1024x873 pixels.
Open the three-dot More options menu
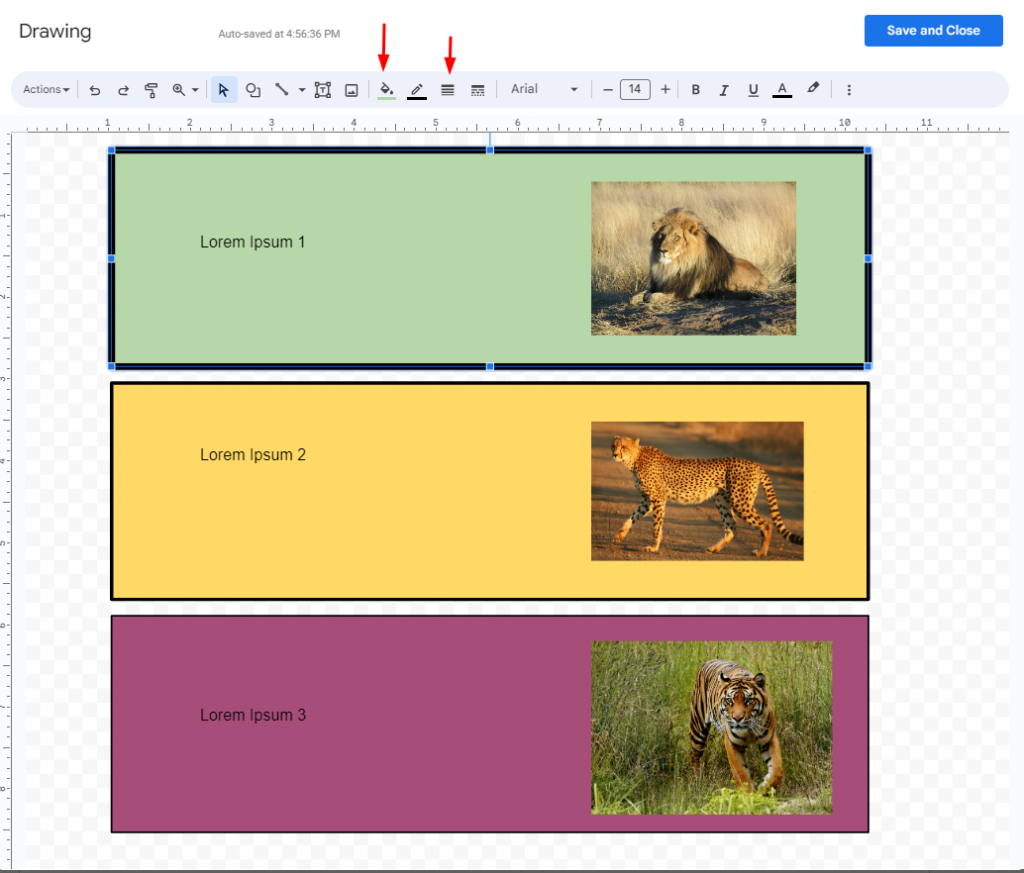(849, 90)
